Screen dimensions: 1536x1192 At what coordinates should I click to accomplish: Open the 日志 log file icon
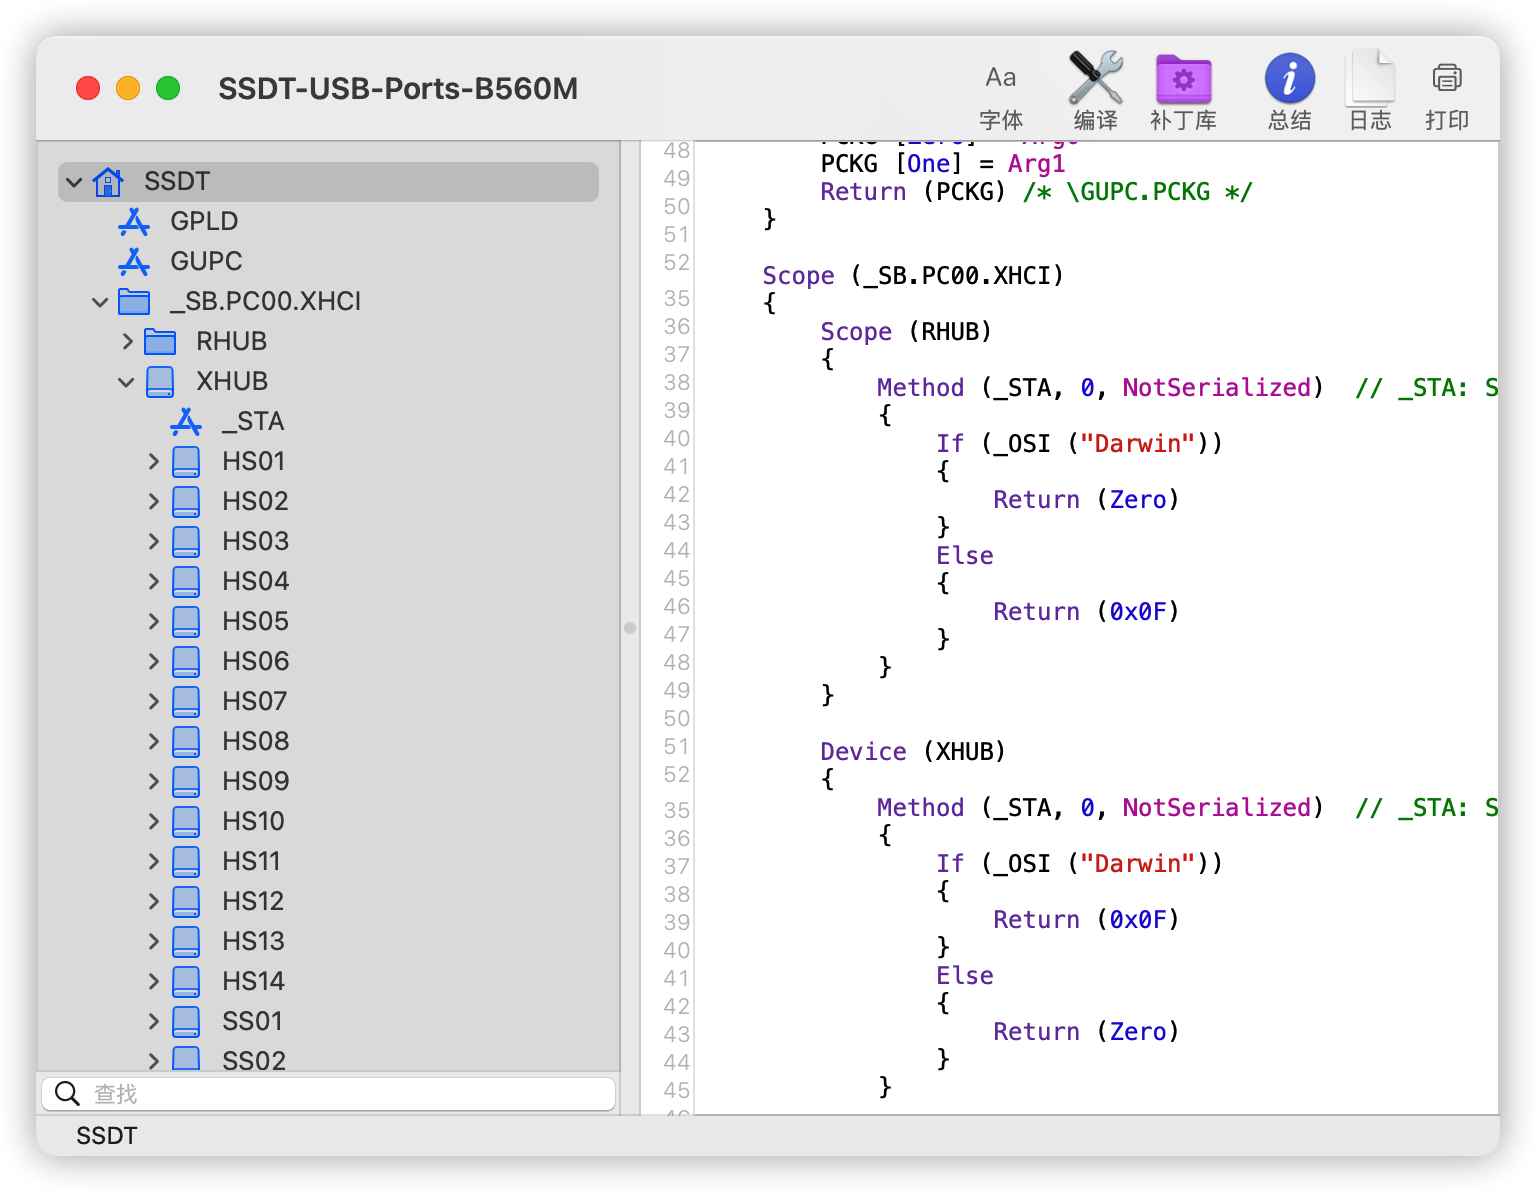1370,78
